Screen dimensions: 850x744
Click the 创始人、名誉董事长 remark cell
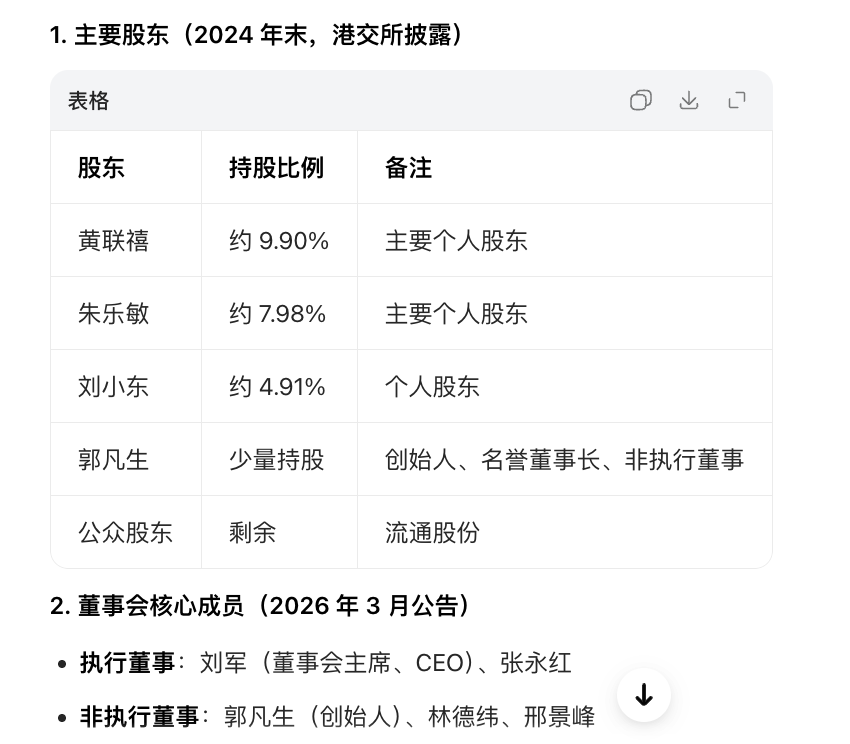[x=564, y=460]
